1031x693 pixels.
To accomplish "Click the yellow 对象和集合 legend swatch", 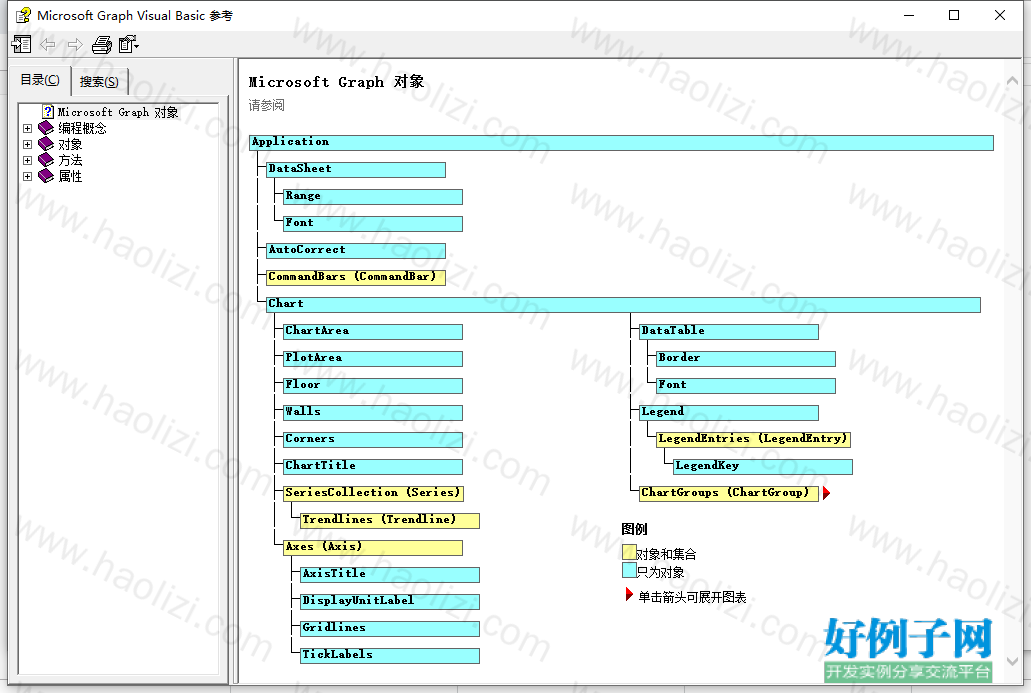I will (629, 552).
